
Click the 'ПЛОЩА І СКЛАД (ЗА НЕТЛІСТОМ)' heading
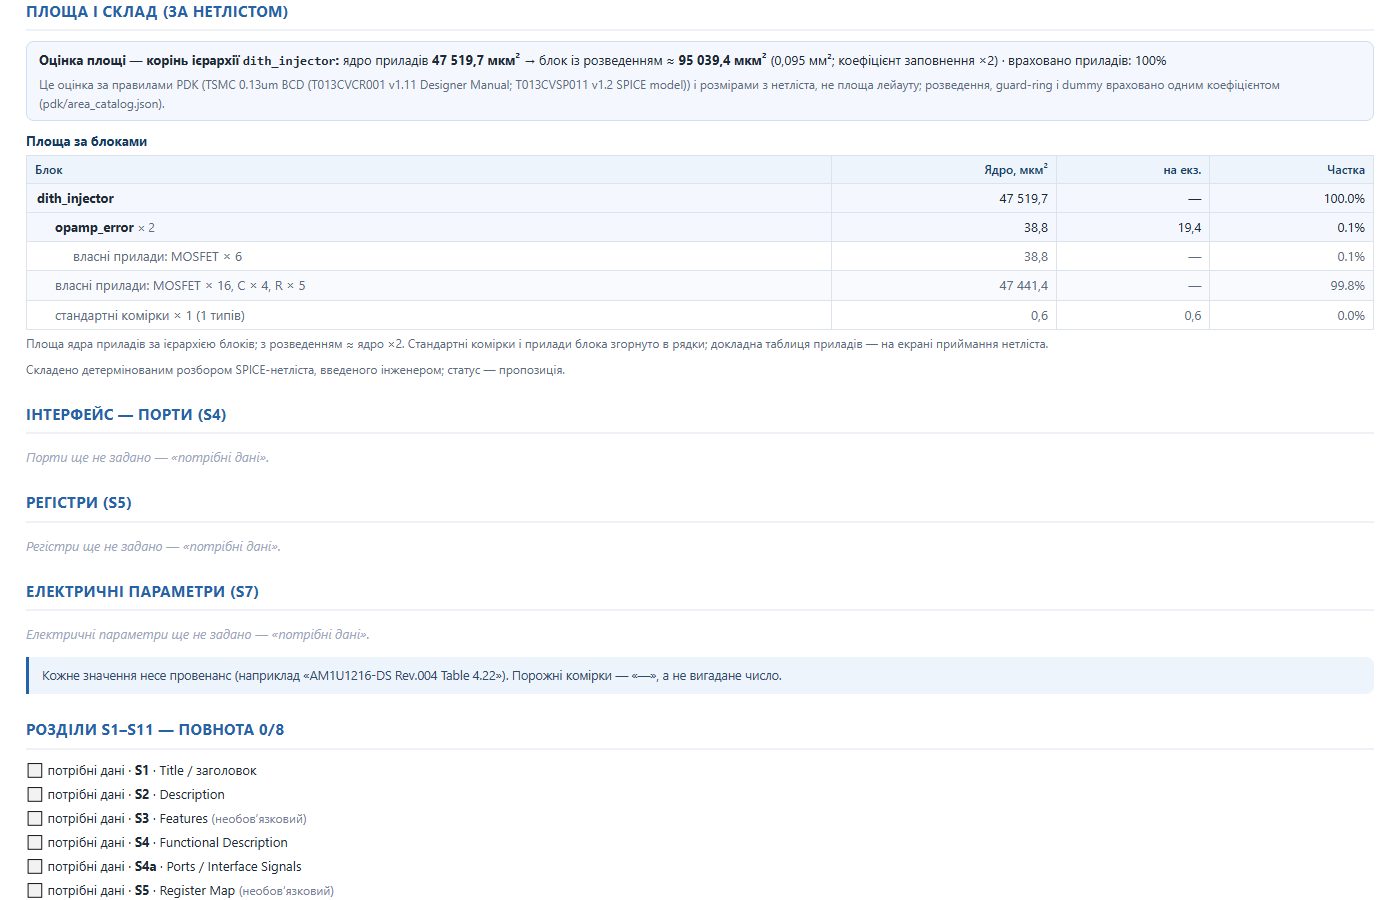[157, 12]
